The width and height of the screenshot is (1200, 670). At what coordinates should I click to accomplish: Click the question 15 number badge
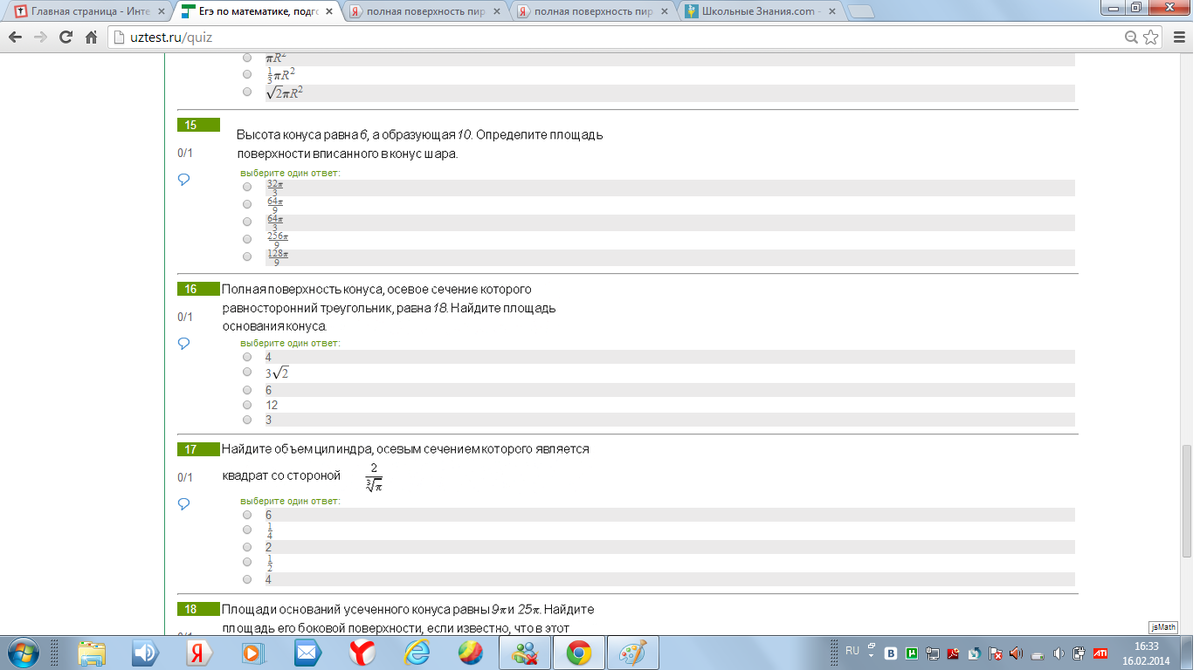pyautogui.click(x=198, y=125)
